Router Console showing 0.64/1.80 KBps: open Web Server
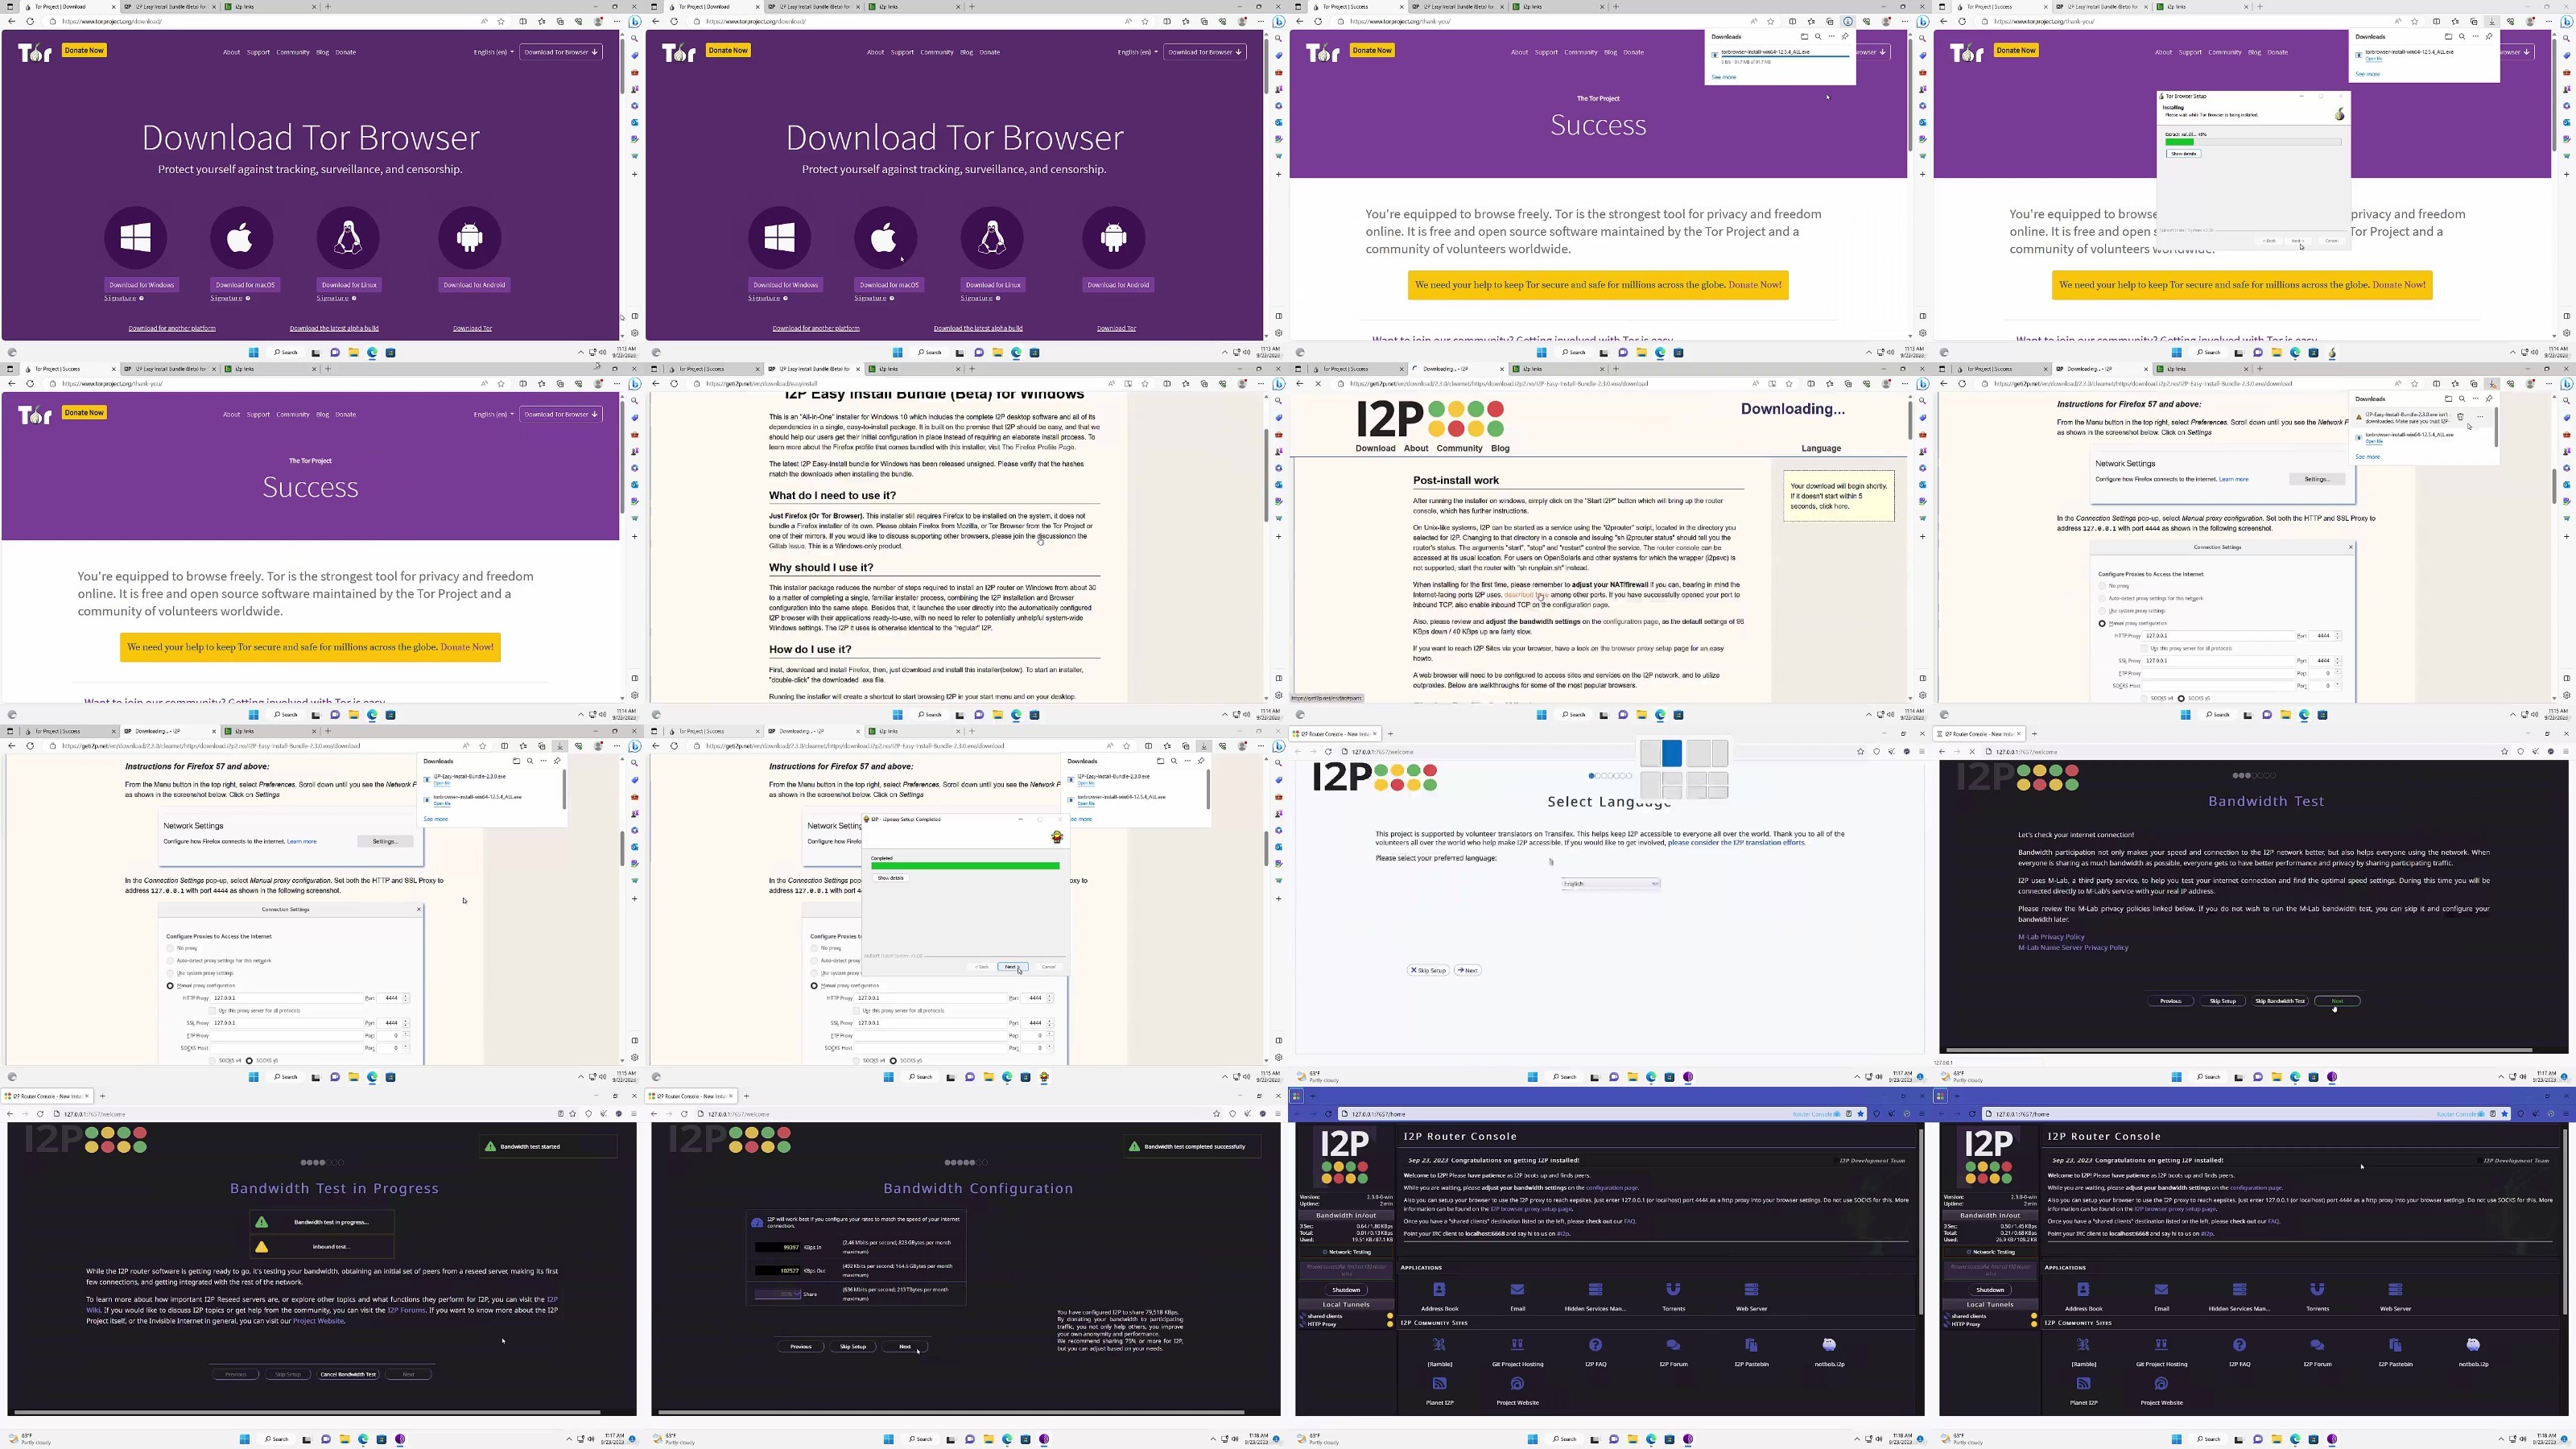This screenshot has height=1449, width=2576. [x=1751, y=1295]
